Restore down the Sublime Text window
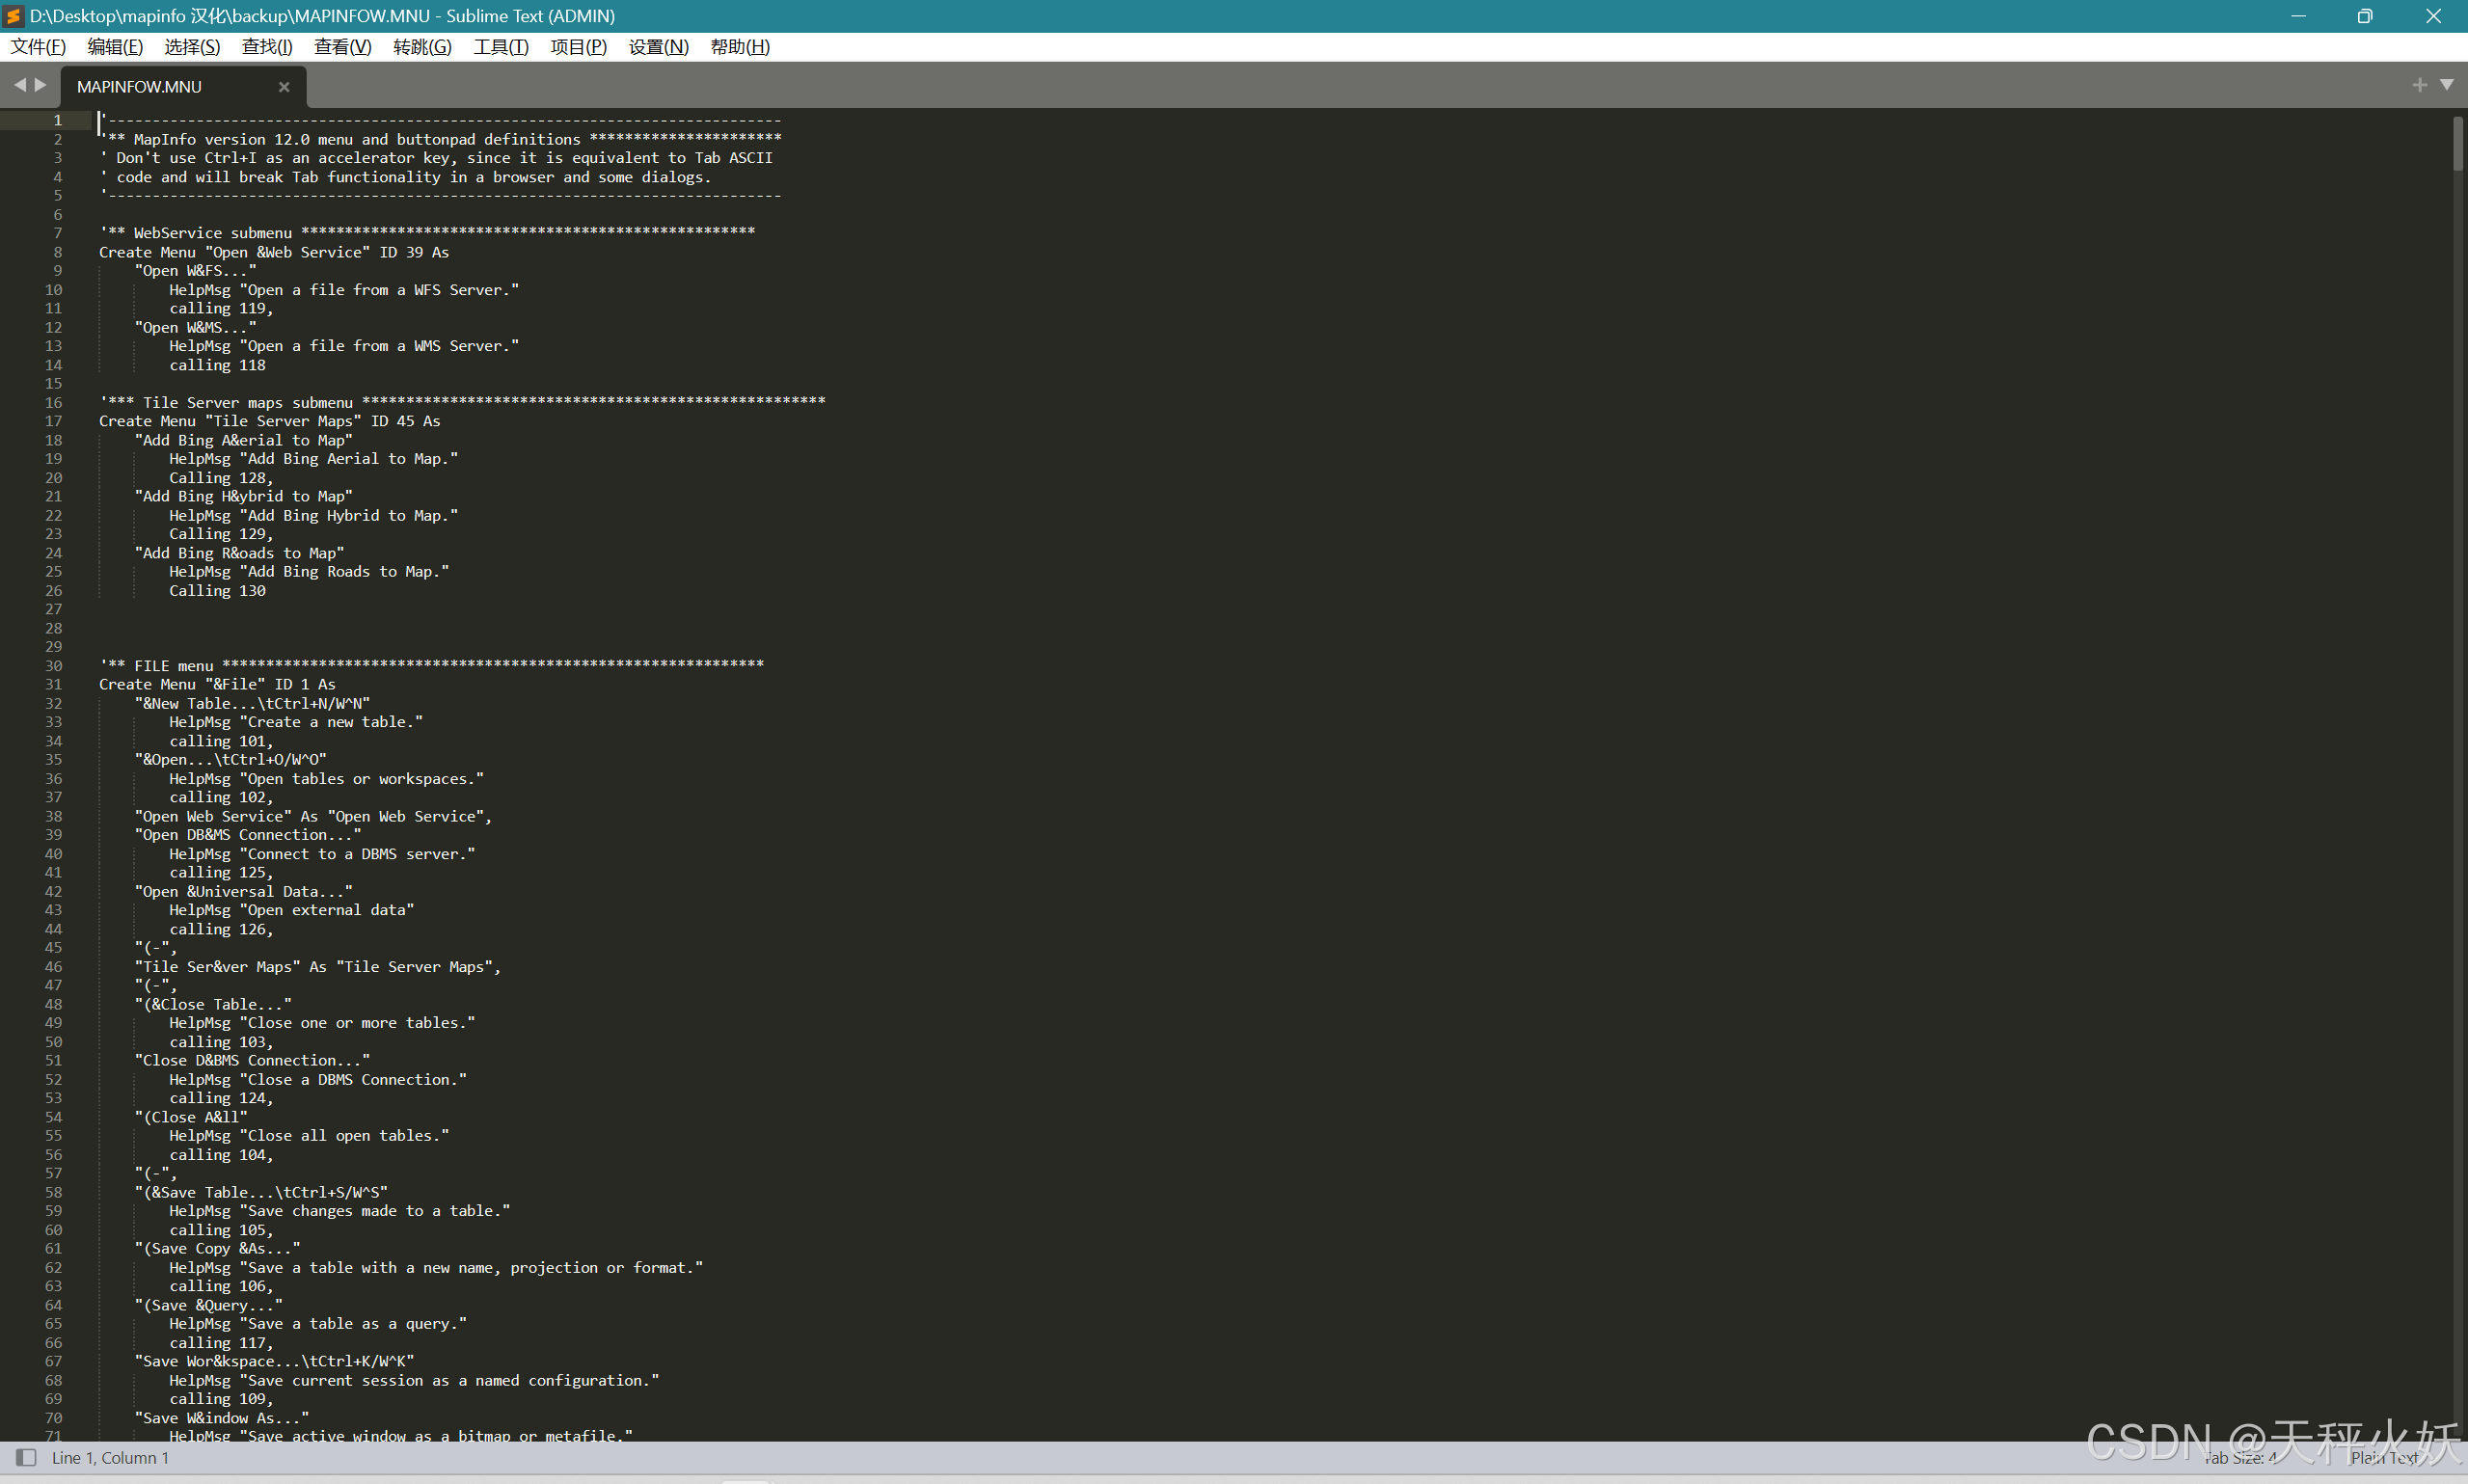Viewport: 2468px width, 1484px height. point(2364,16)
